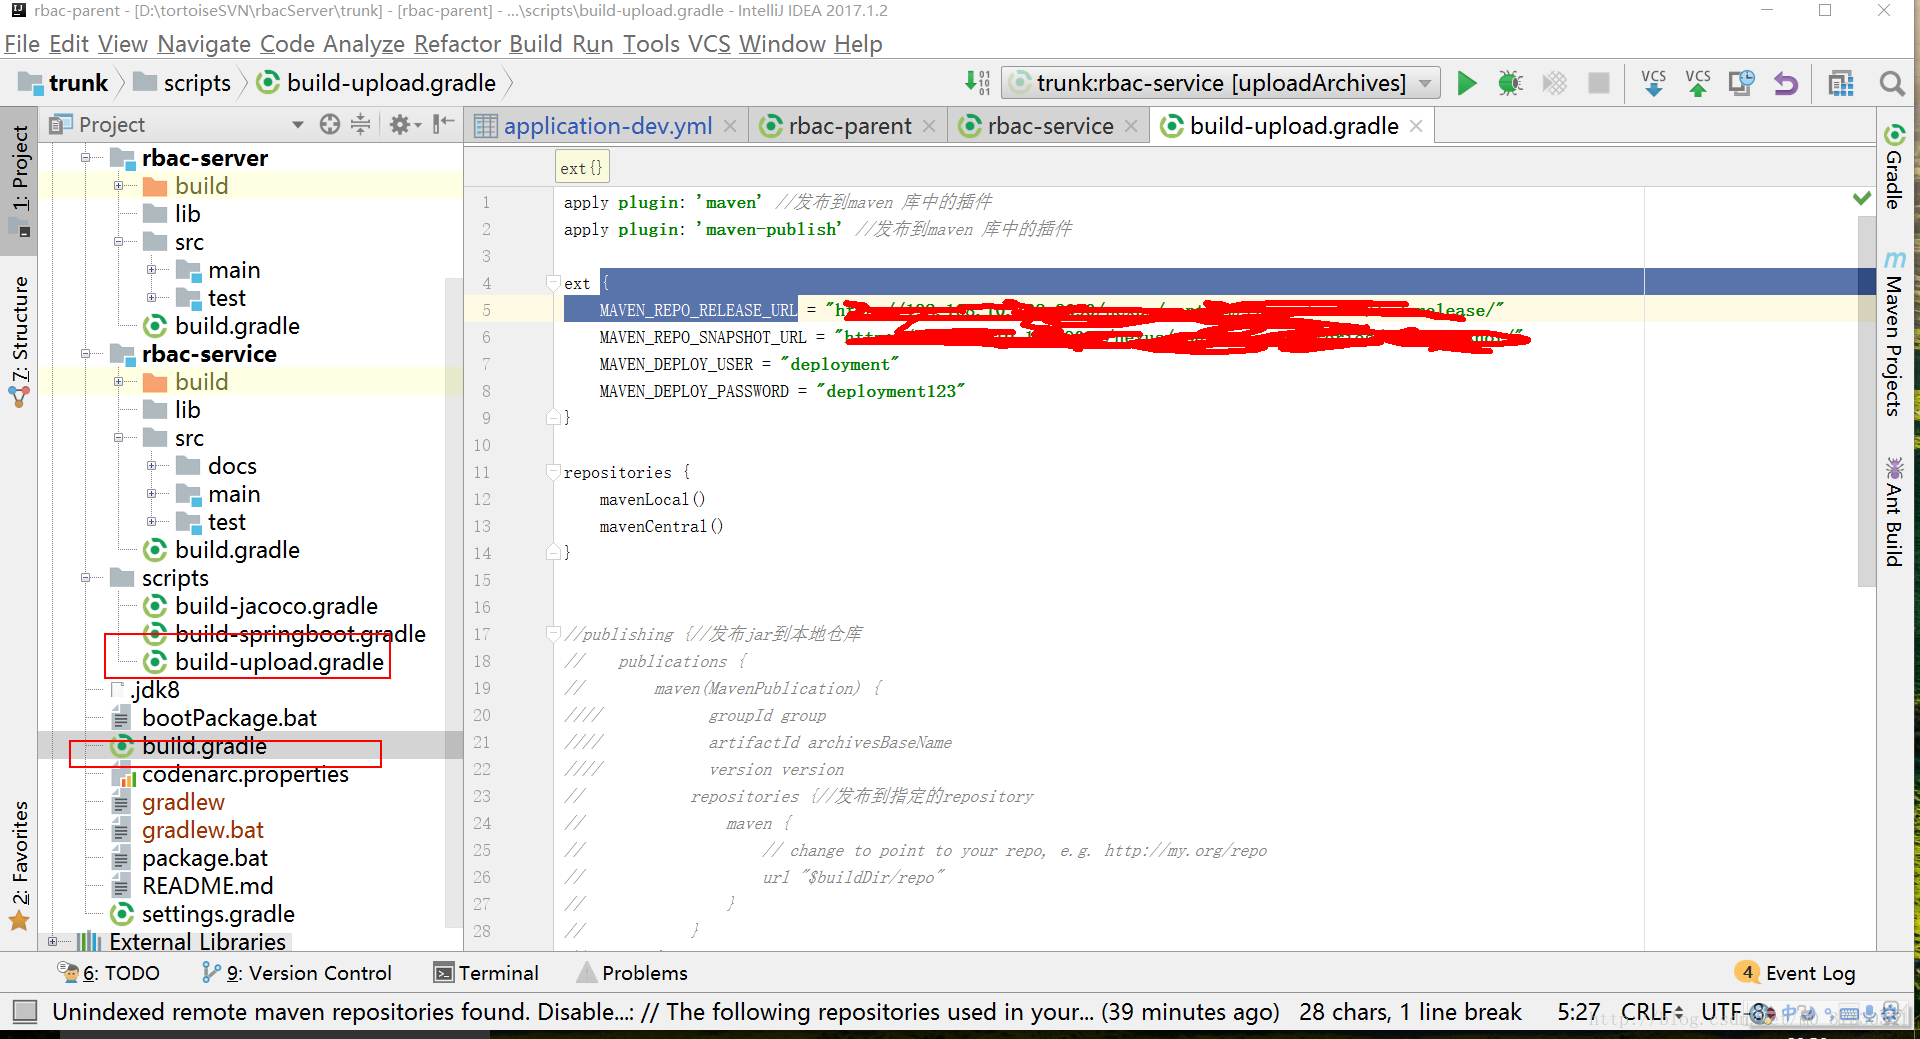Run with coverage icon in toolbar

(1554, 83)
